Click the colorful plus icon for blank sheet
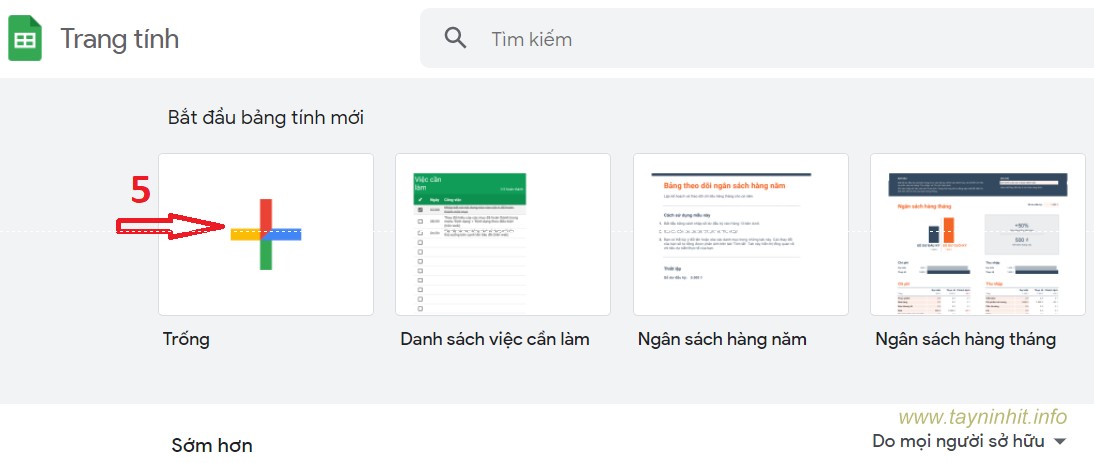Viewport: 1094px width, 463px height. [266, 234]
